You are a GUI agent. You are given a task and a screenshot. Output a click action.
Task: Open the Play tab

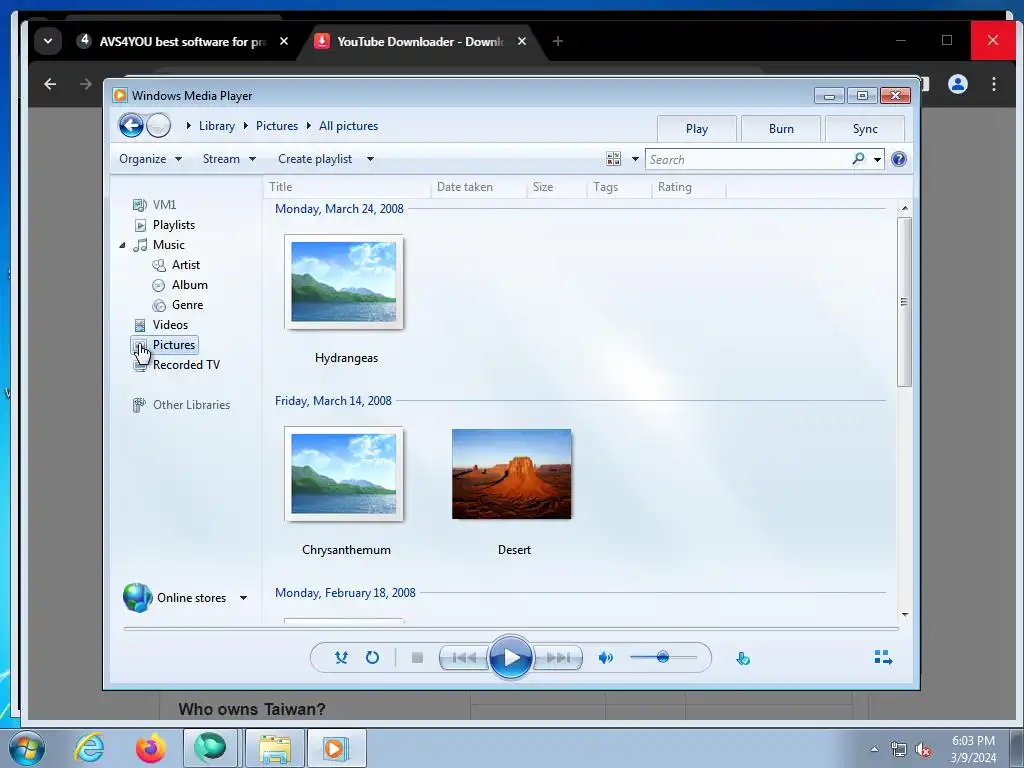coord(696,129)
